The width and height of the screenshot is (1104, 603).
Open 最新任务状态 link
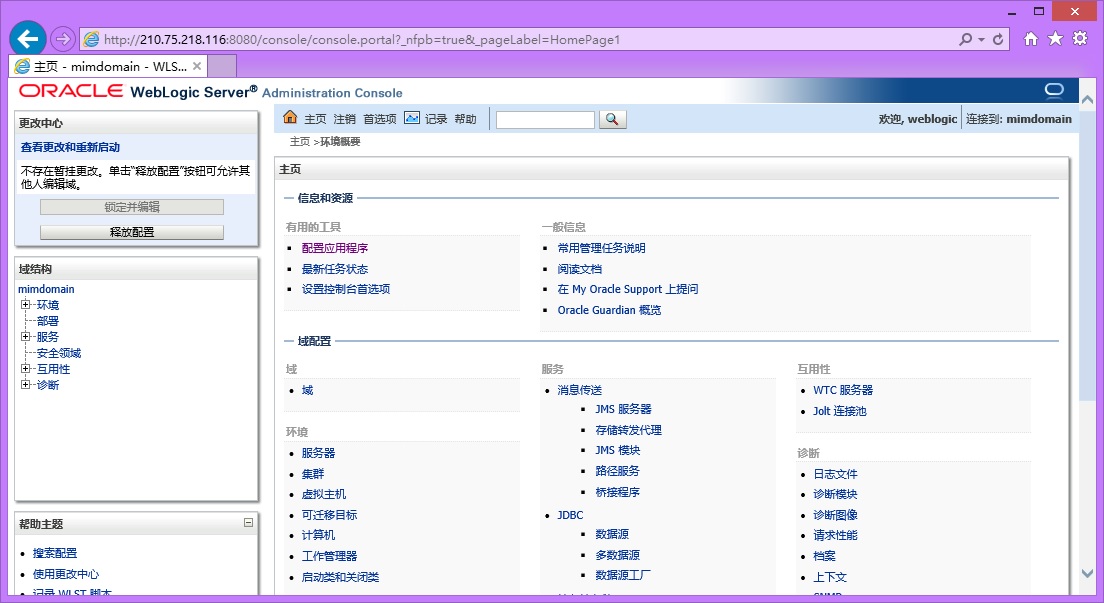335,269
